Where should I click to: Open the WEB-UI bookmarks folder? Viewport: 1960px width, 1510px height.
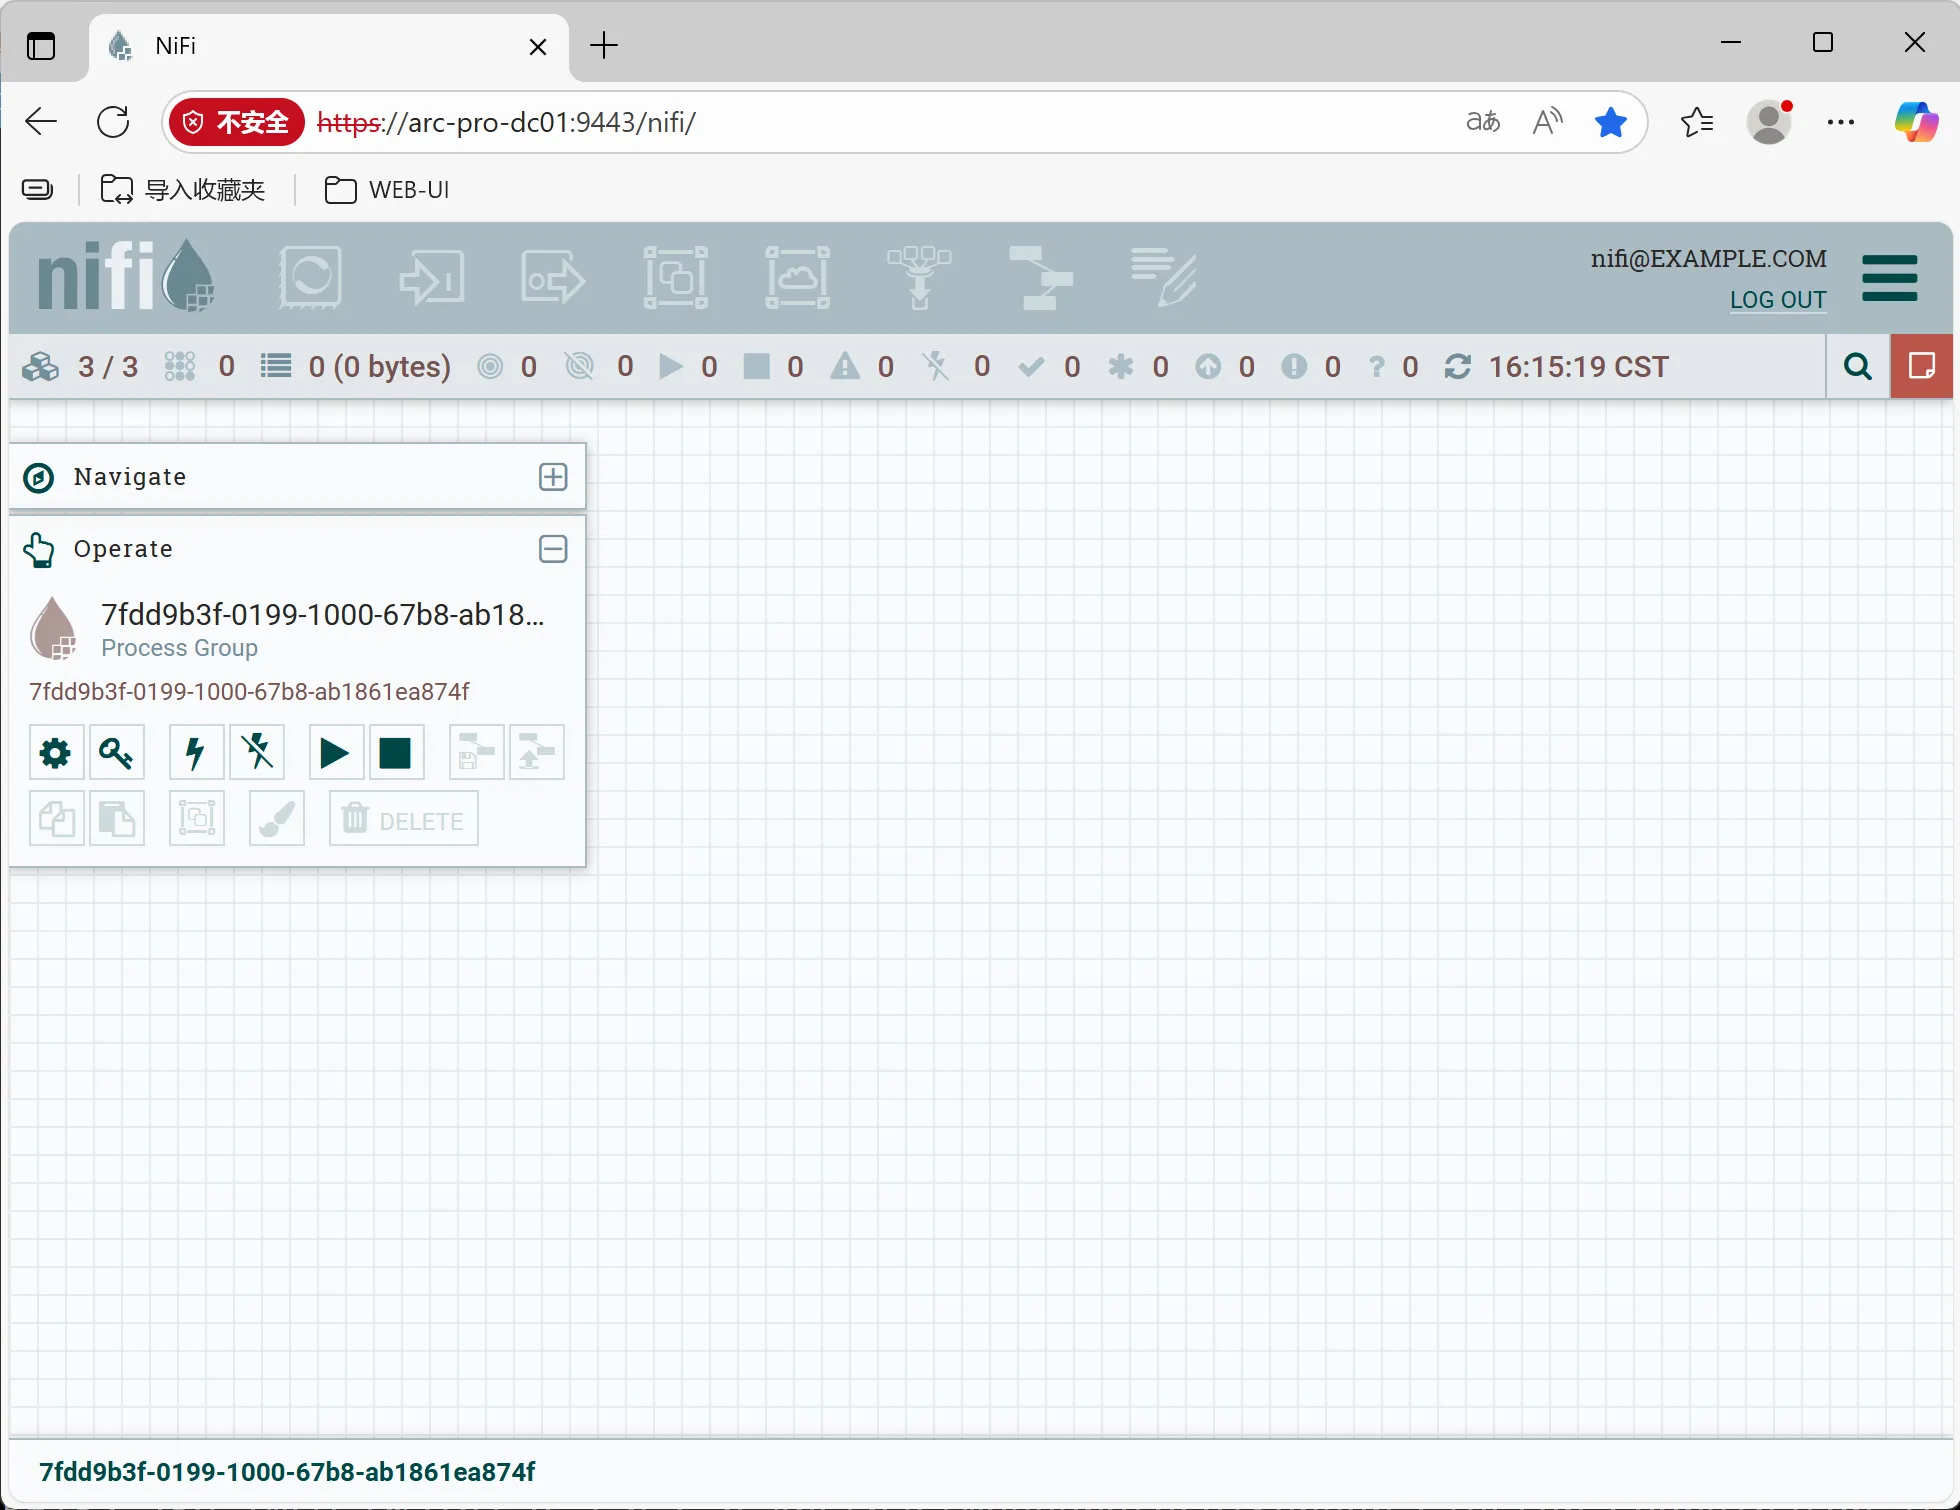coord(388,190)
